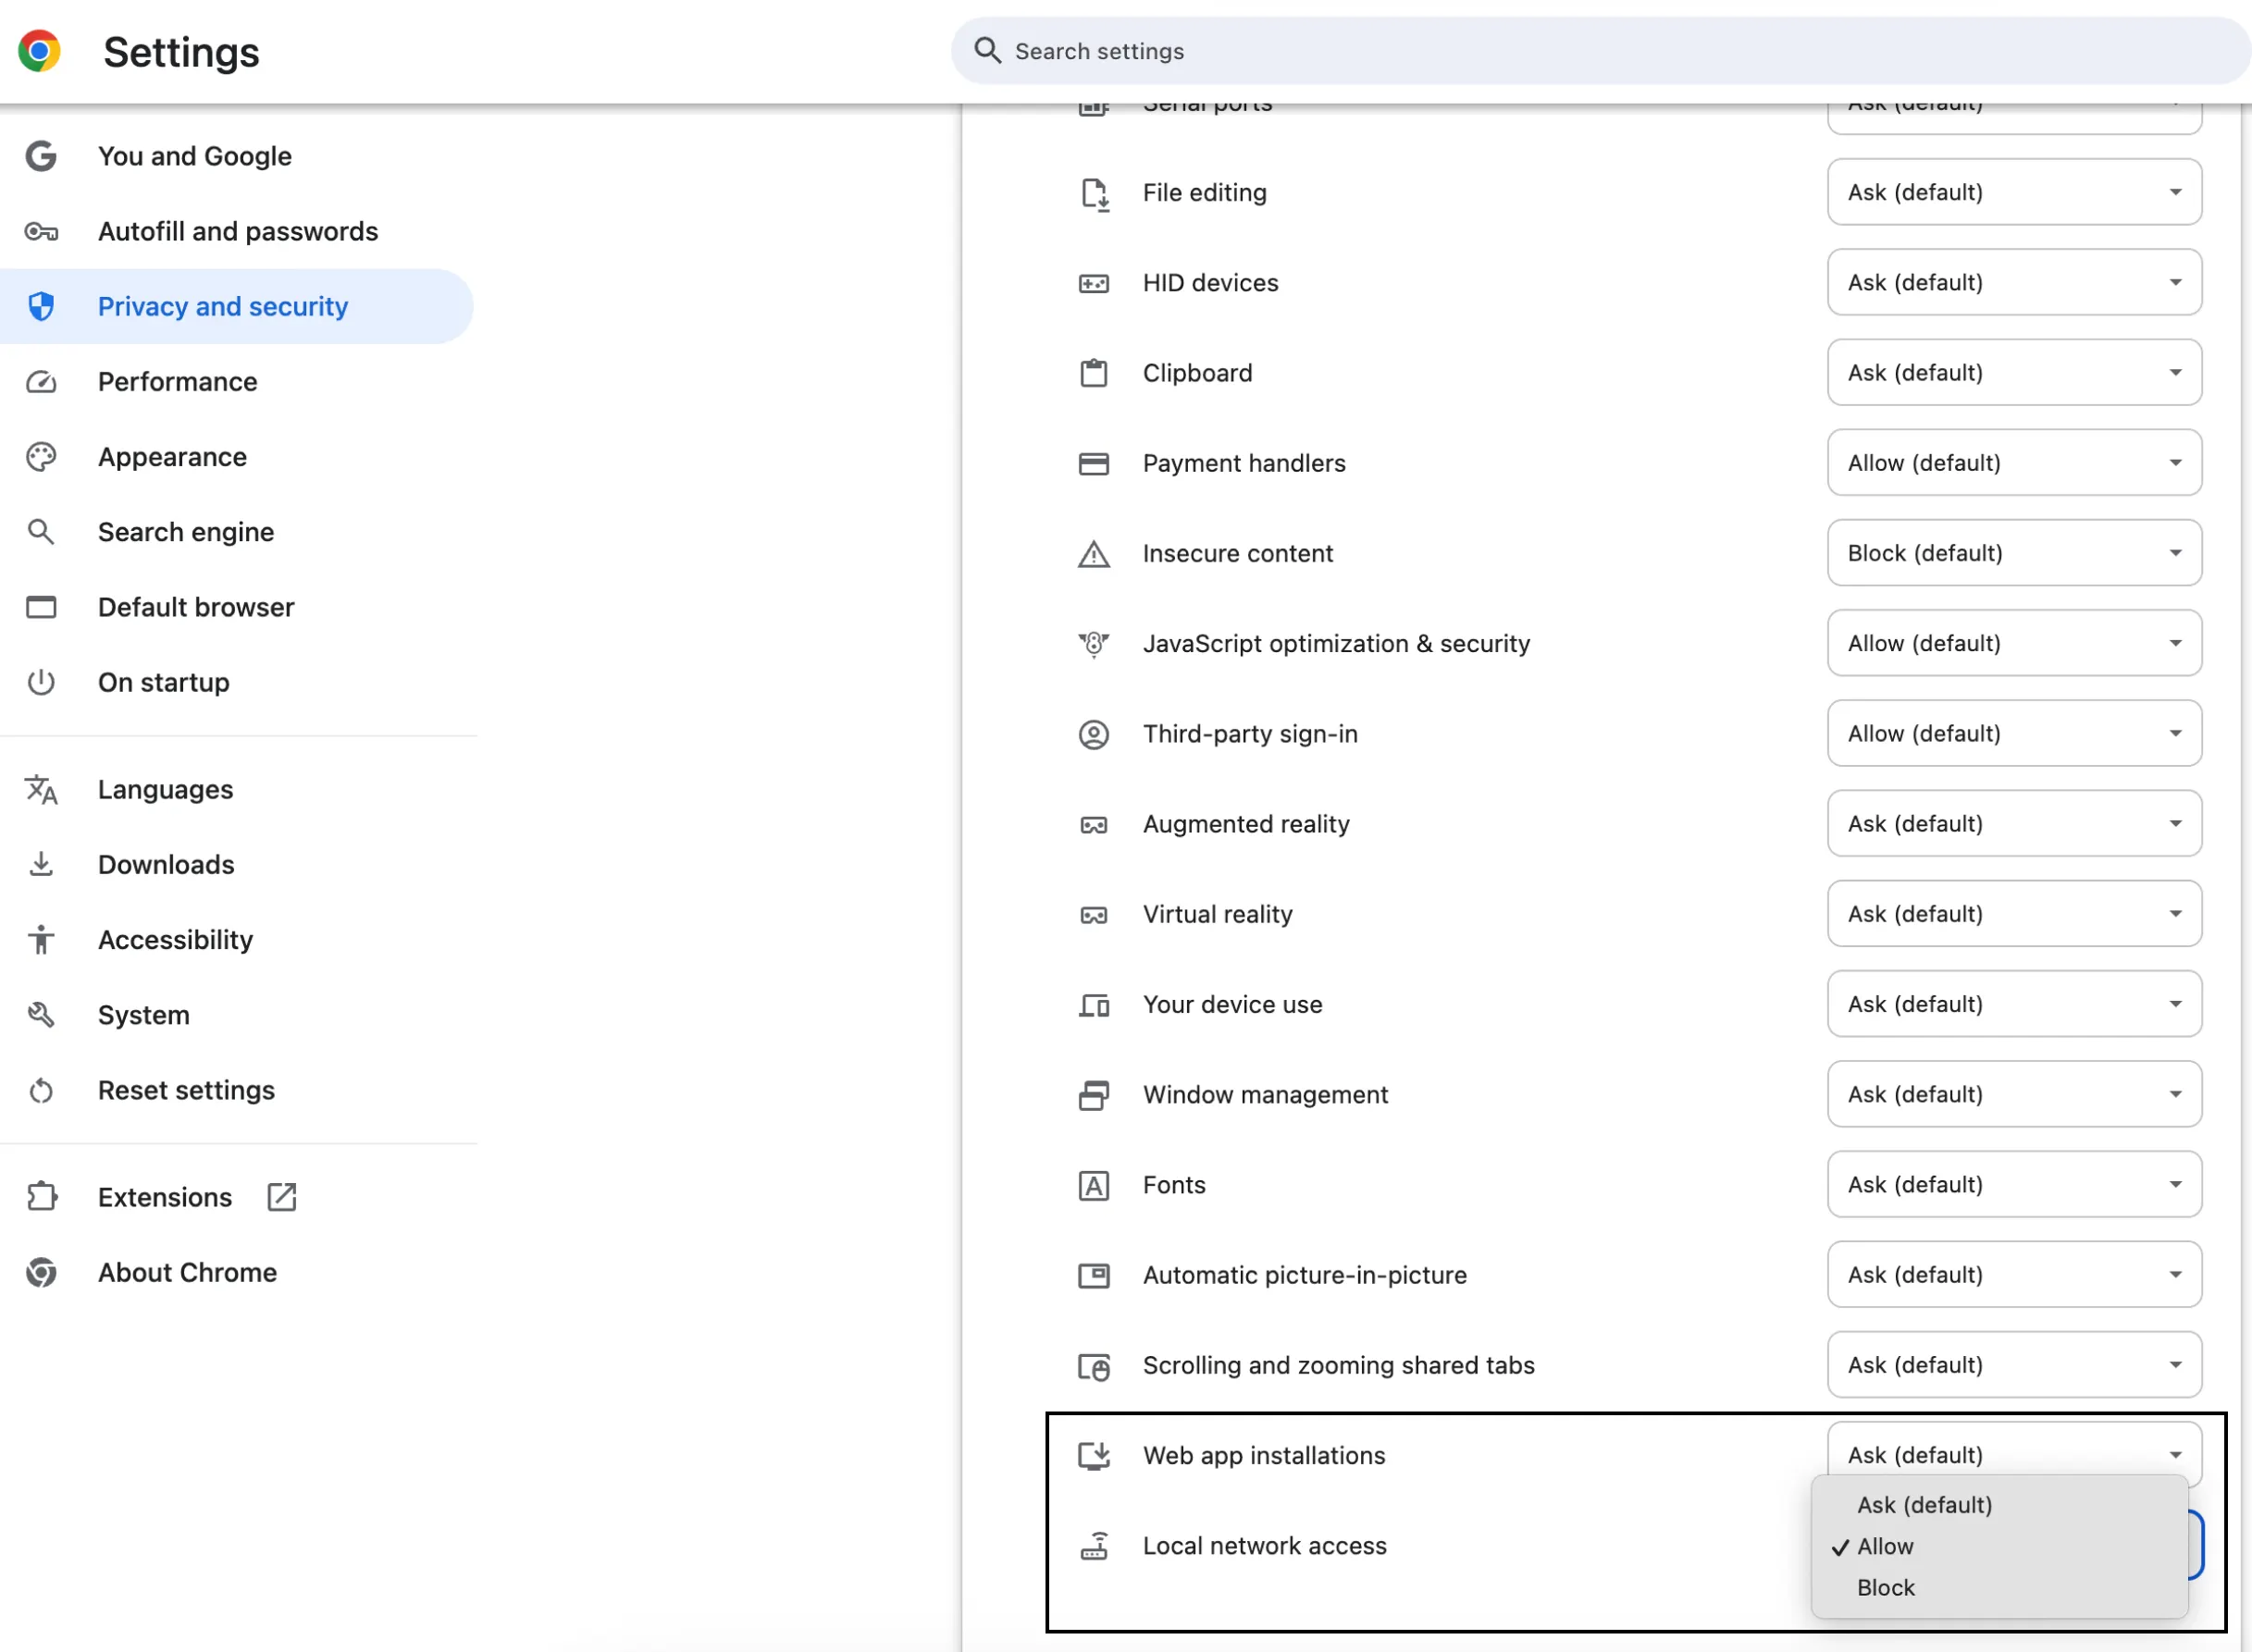The width and height of the screenshot is (2252, 1652).
Task: Click the Payment handlers card icon
Action: pyautogui.click(x=1093, y=464)
